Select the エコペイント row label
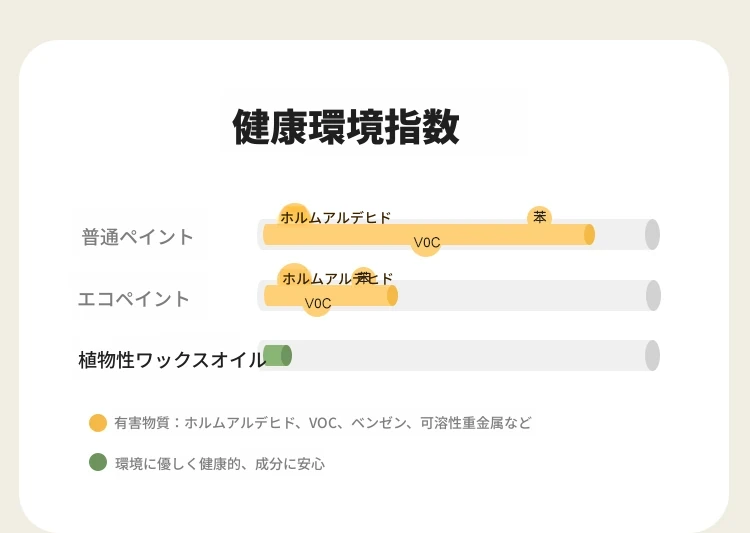Screen dimensions: 750x533 (133, 299)
